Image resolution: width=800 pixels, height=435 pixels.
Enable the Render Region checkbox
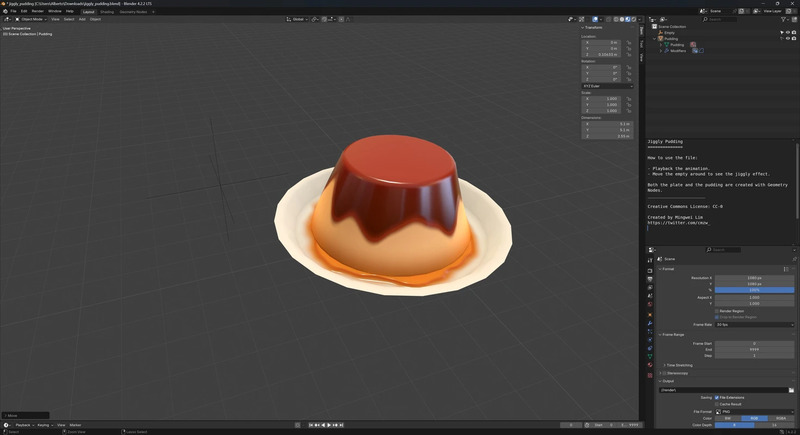coord(716,310)
